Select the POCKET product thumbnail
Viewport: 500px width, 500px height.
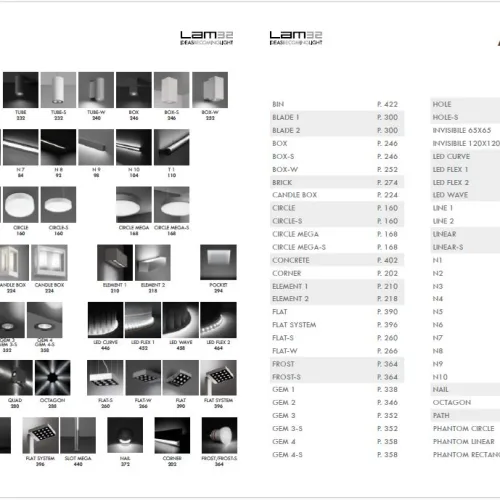pyautogui.click(x=218, y=262)
